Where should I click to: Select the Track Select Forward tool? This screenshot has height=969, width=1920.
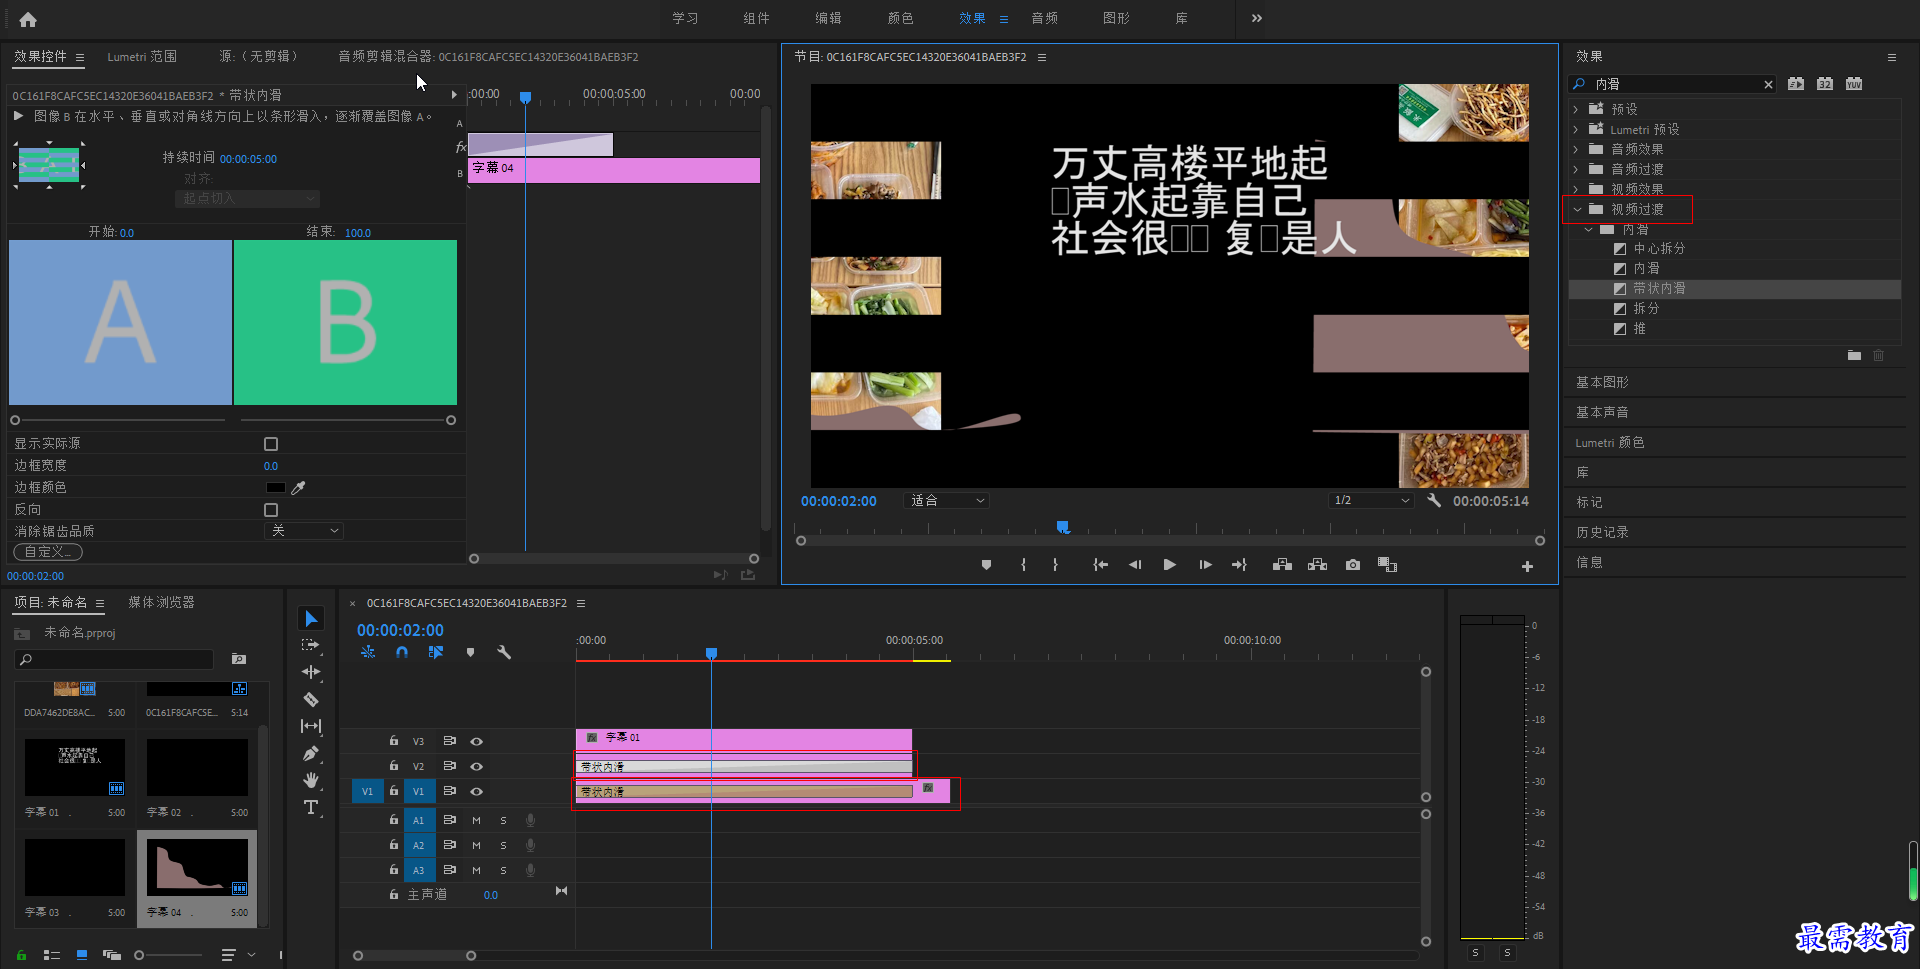pos(311,645)
